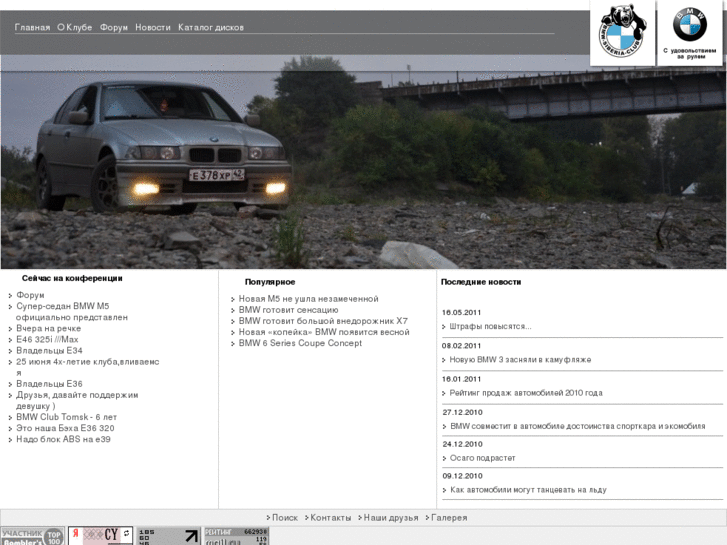The image size is (727, 545).
Task: Open the 'E46 325i ///Max' topic
Action: point(47,340)
